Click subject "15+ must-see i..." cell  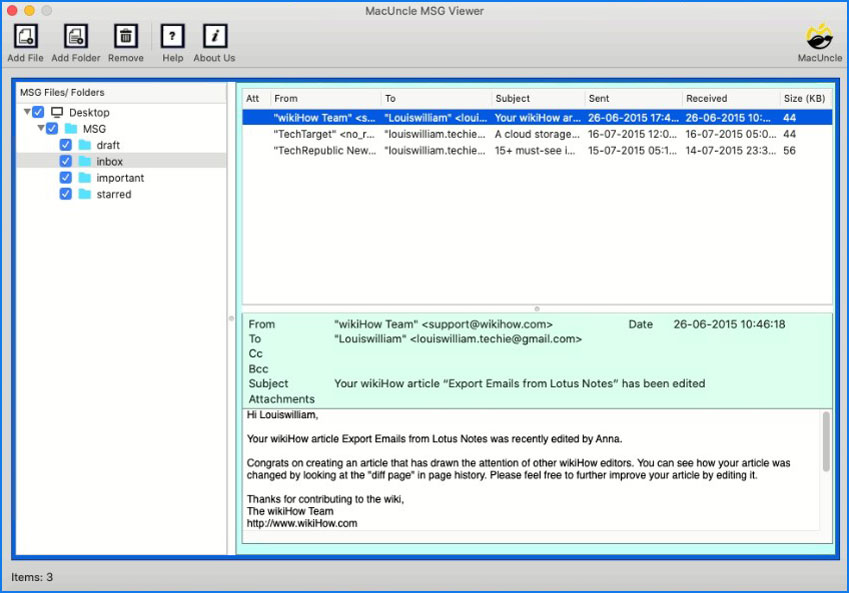click(535, 150)
